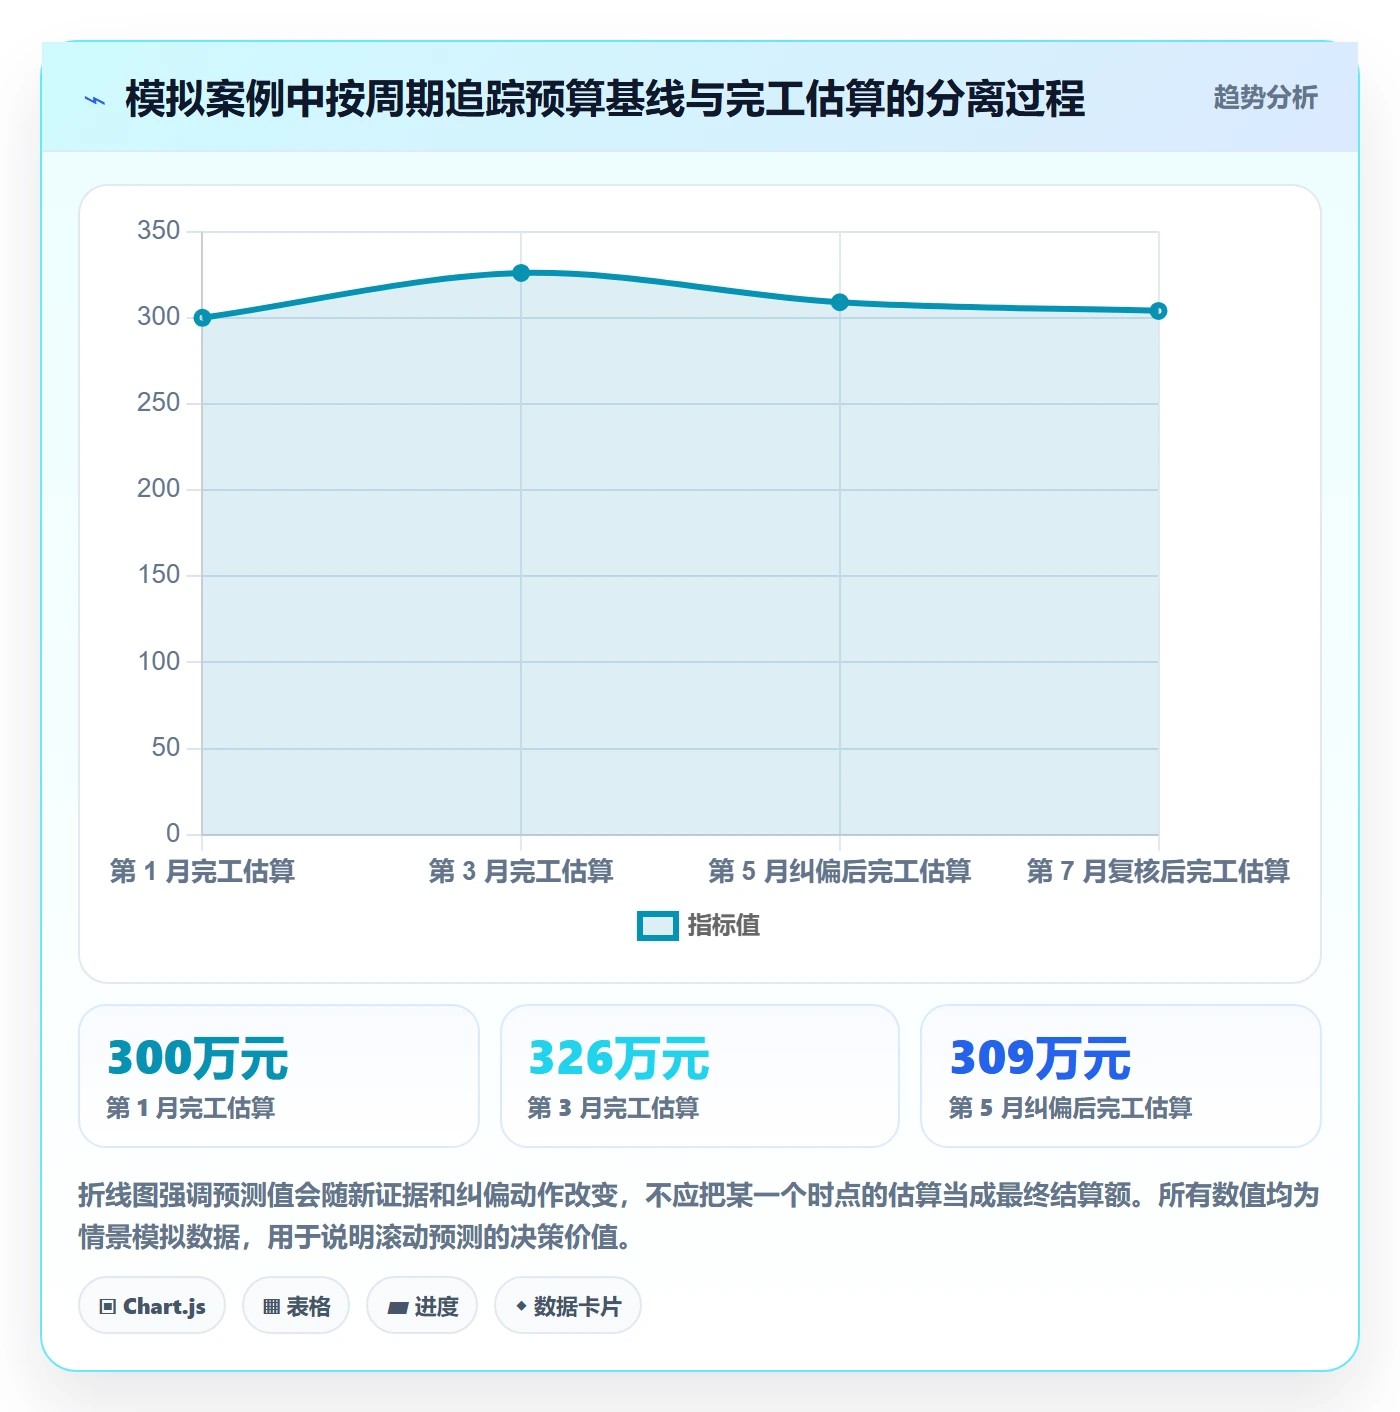Open the 309万元 data card
1400x1412 pixels.
pyautogui.click(x=1121, y=1076)
